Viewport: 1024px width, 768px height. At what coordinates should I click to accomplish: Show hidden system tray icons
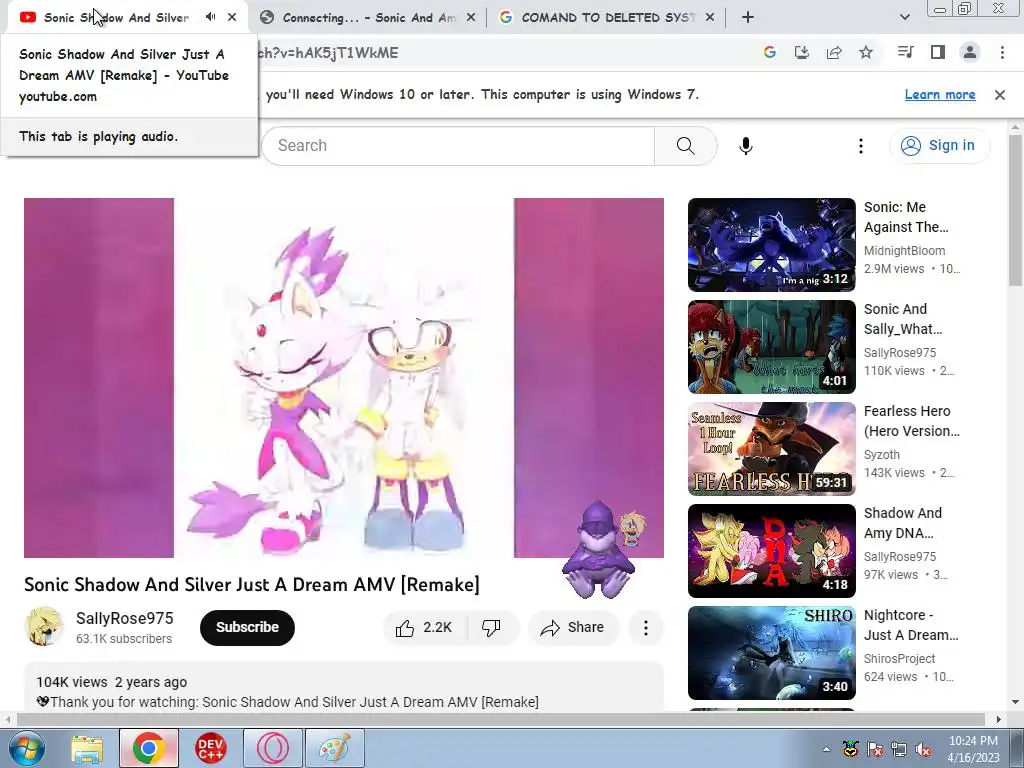826,750
